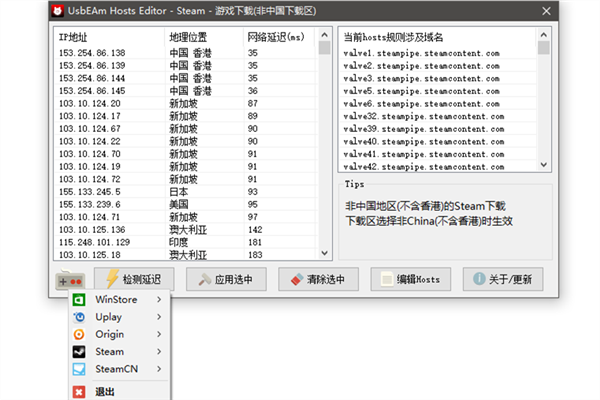The width and height of the screenshot is (600, 400).
Task: Sort by the 地理位置 column header
Action: tap(204, 37)
